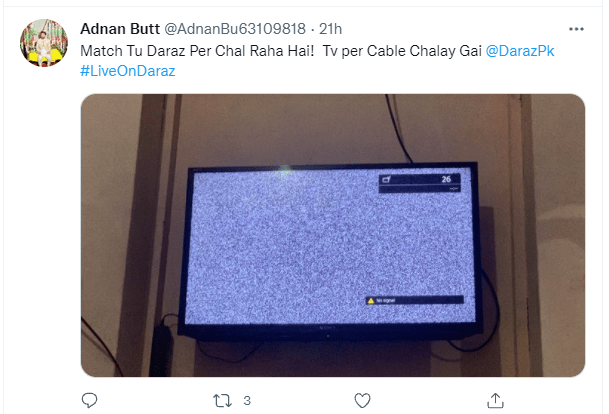Click channel number 26 on TV overlay
The image size is (609, 414).
pyautogui.click(x=446, y=179)
